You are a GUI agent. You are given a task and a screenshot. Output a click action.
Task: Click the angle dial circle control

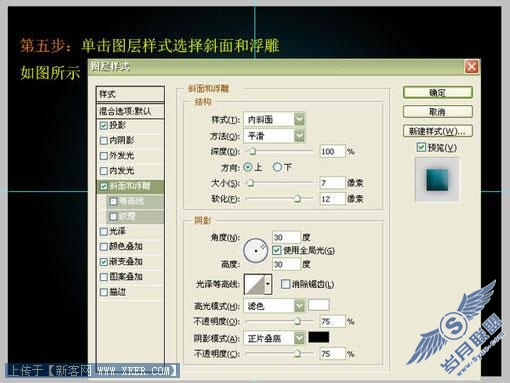click(255, 251)
